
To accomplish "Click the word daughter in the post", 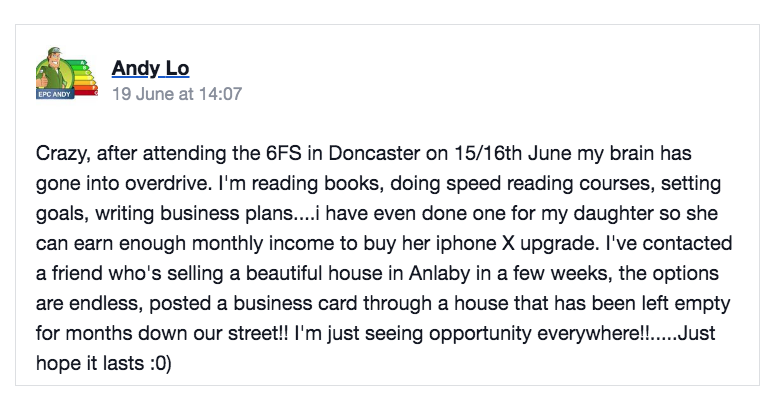I will tap(614, 214).
